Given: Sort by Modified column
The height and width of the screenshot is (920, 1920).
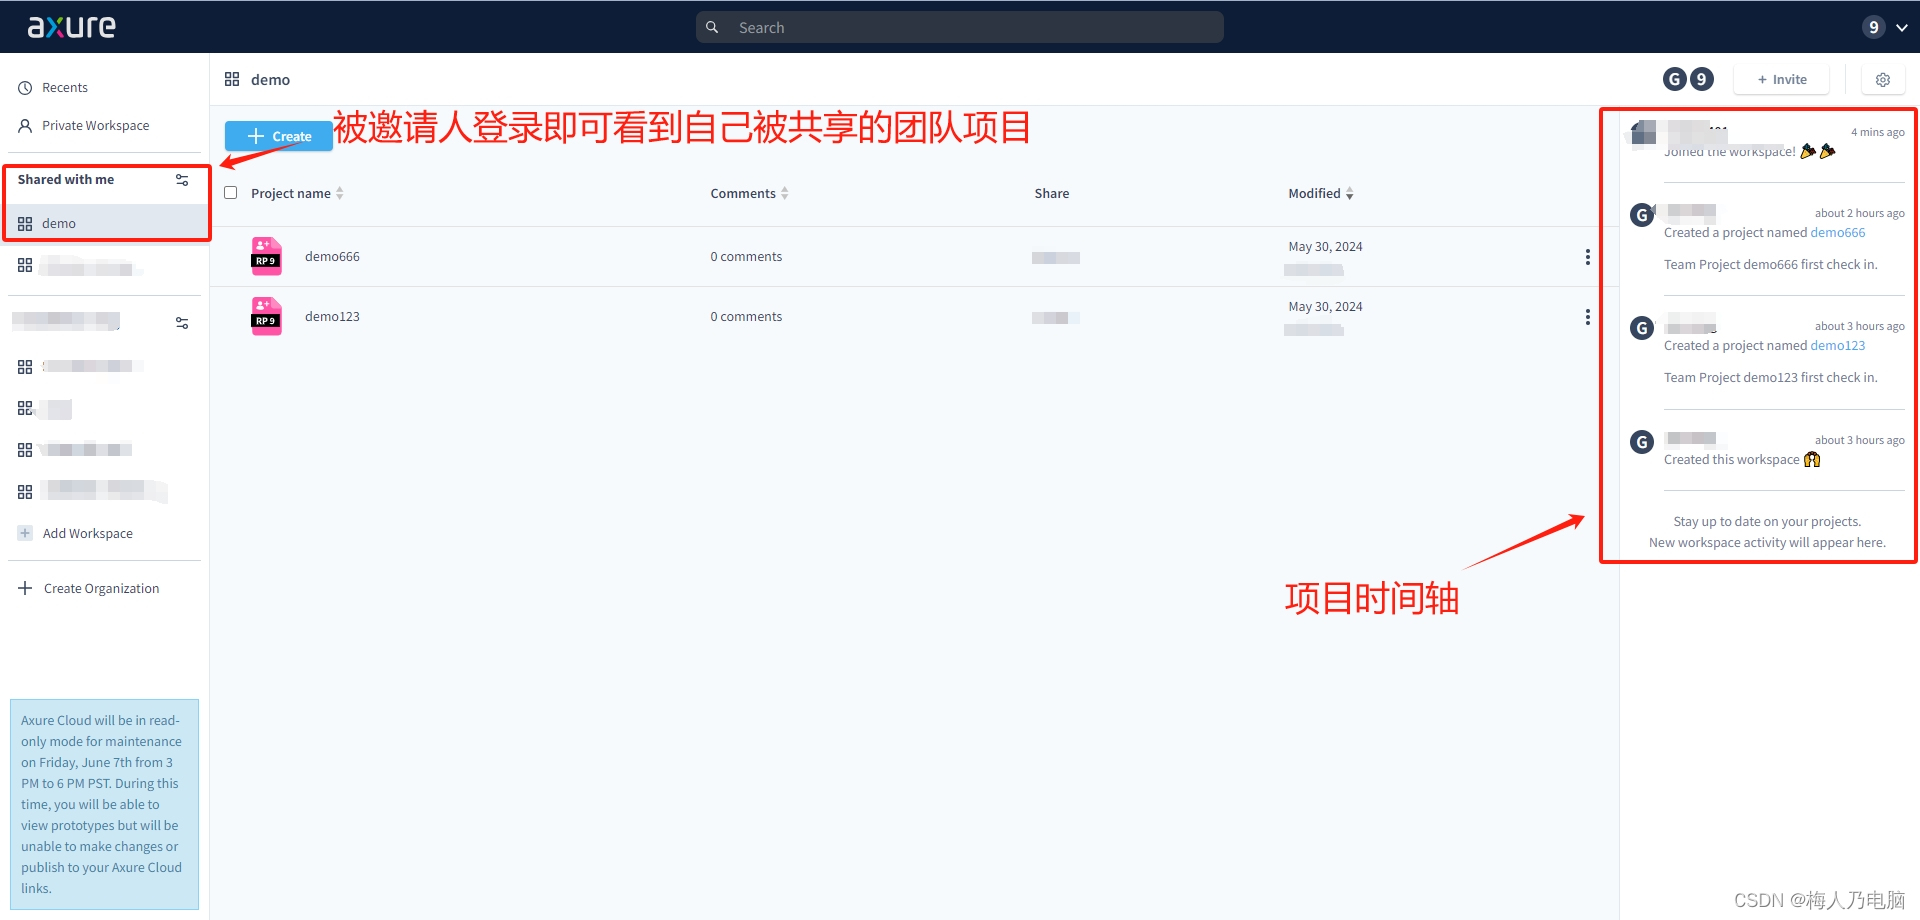Looking at the screenshot, I should (1321, 193).
